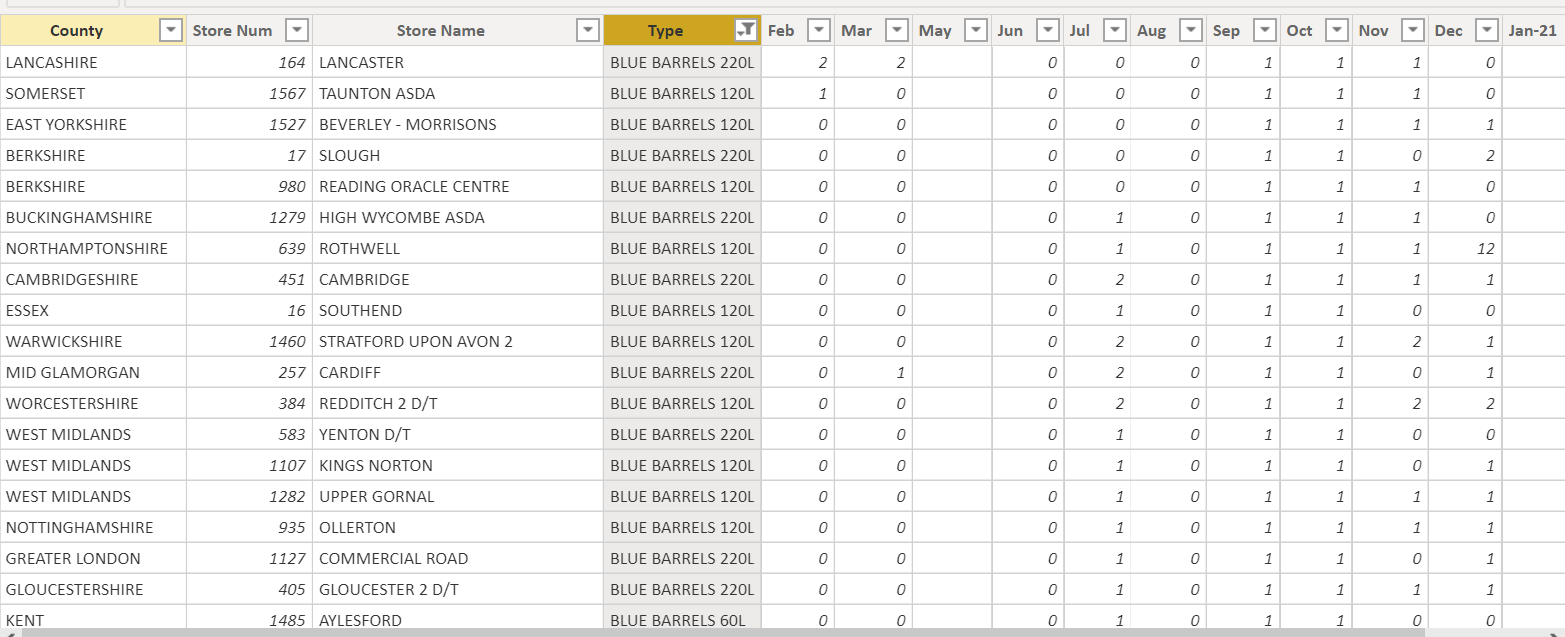Click the UPPER GORNAL store cell

coord(458,496)
